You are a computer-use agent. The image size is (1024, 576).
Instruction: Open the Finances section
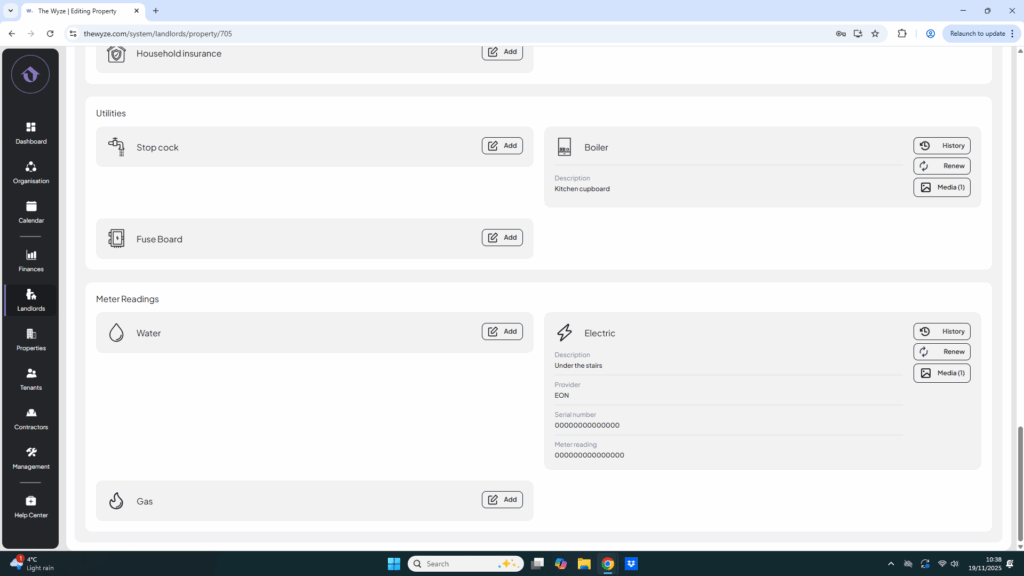[x=30, y=260]
